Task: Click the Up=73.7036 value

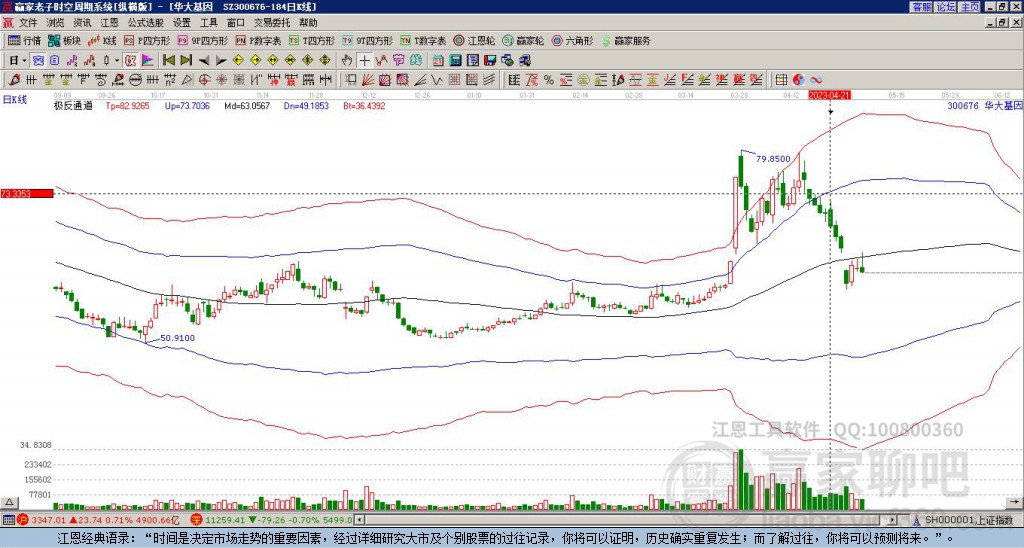Action: pyautogui.click(x=187, y=106)
